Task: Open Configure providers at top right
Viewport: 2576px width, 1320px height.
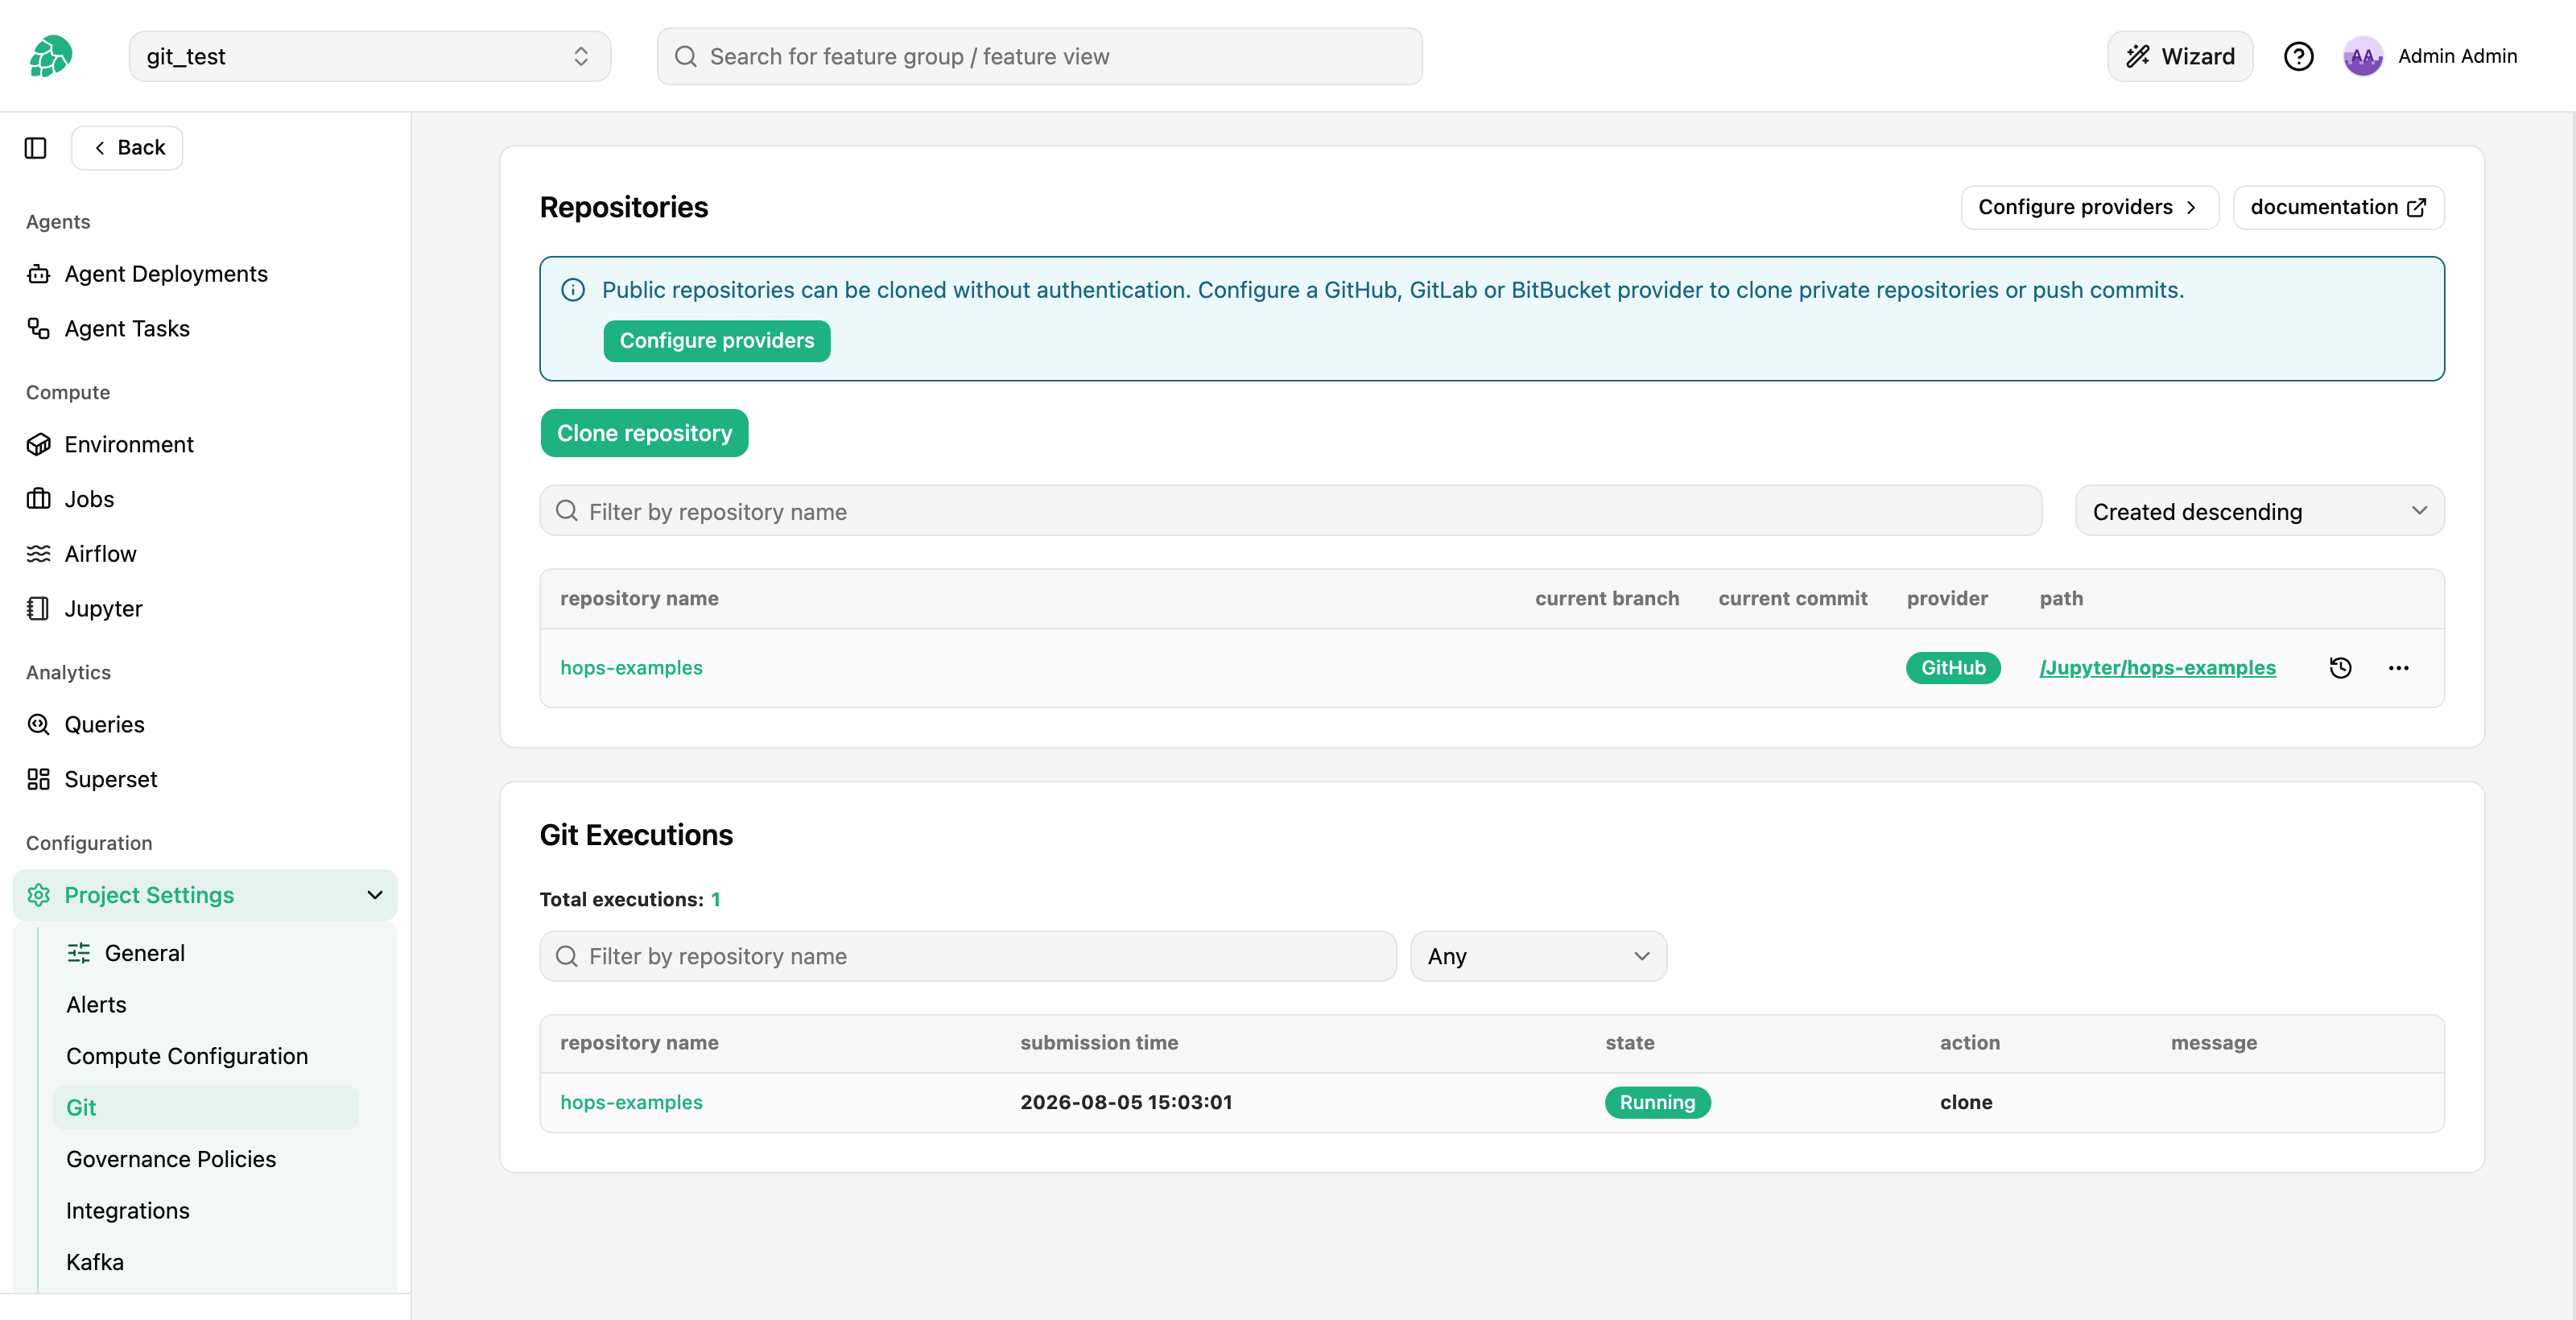Action: coord(2089,207)
